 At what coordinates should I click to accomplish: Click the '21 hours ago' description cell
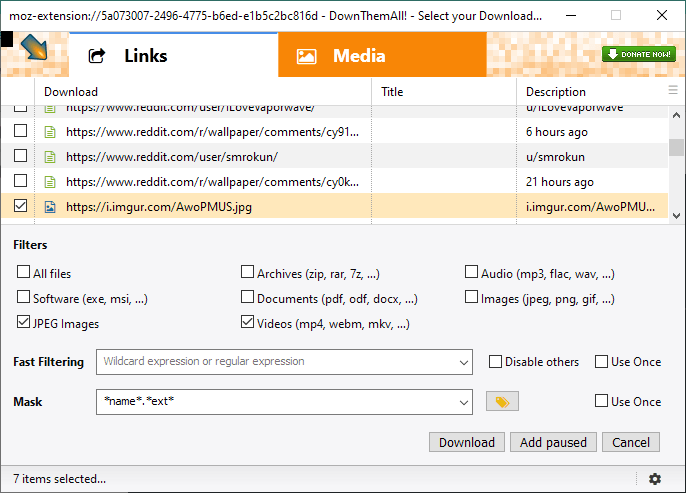pos(560,182)
